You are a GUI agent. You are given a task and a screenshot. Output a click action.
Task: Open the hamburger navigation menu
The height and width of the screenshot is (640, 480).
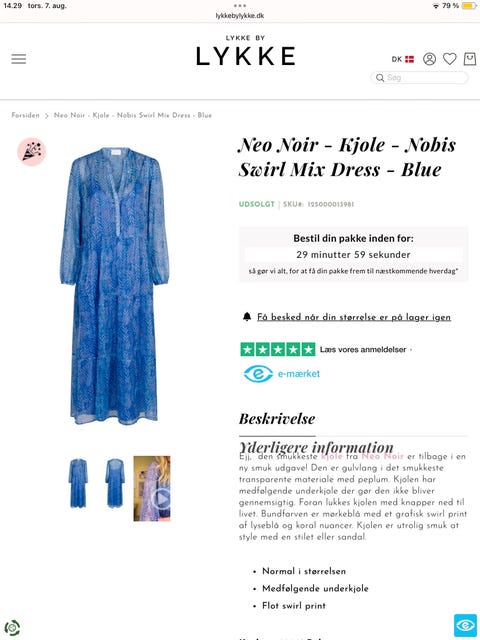[18, 59]
